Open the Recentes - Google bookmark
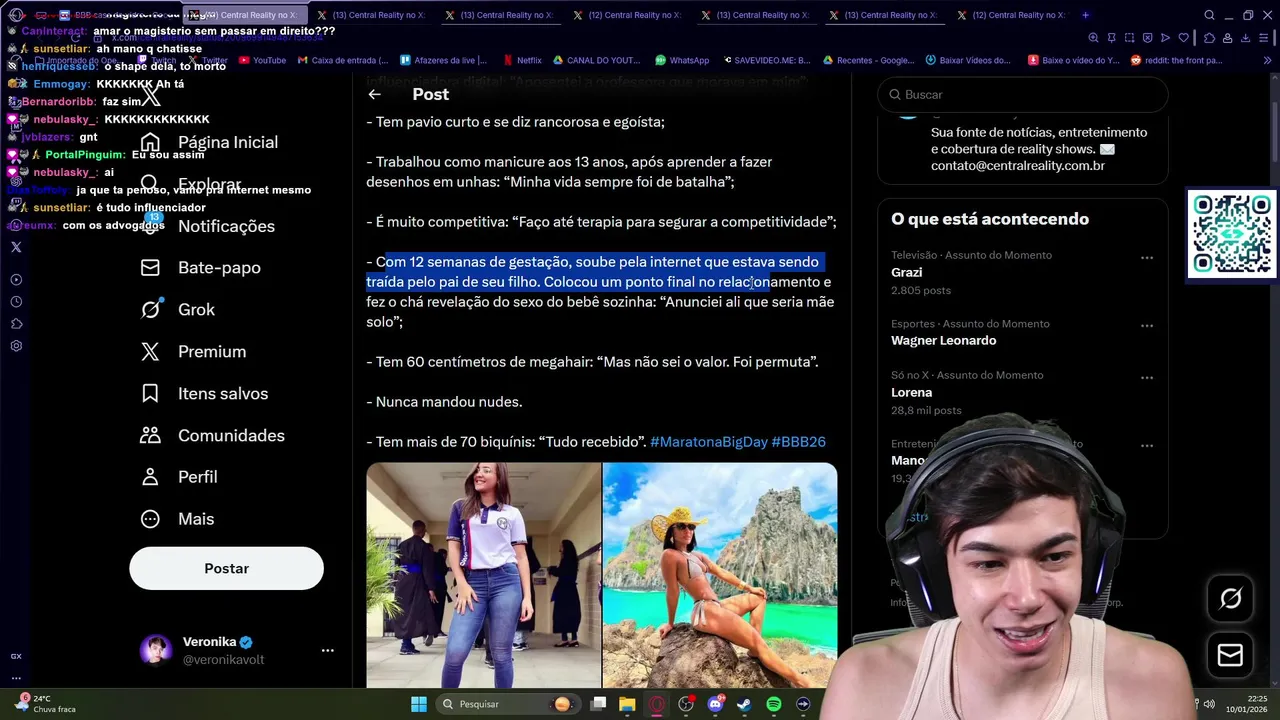The height and width of the screenshot is (720, 1280). pyautogui.click(x=868, y=60)
